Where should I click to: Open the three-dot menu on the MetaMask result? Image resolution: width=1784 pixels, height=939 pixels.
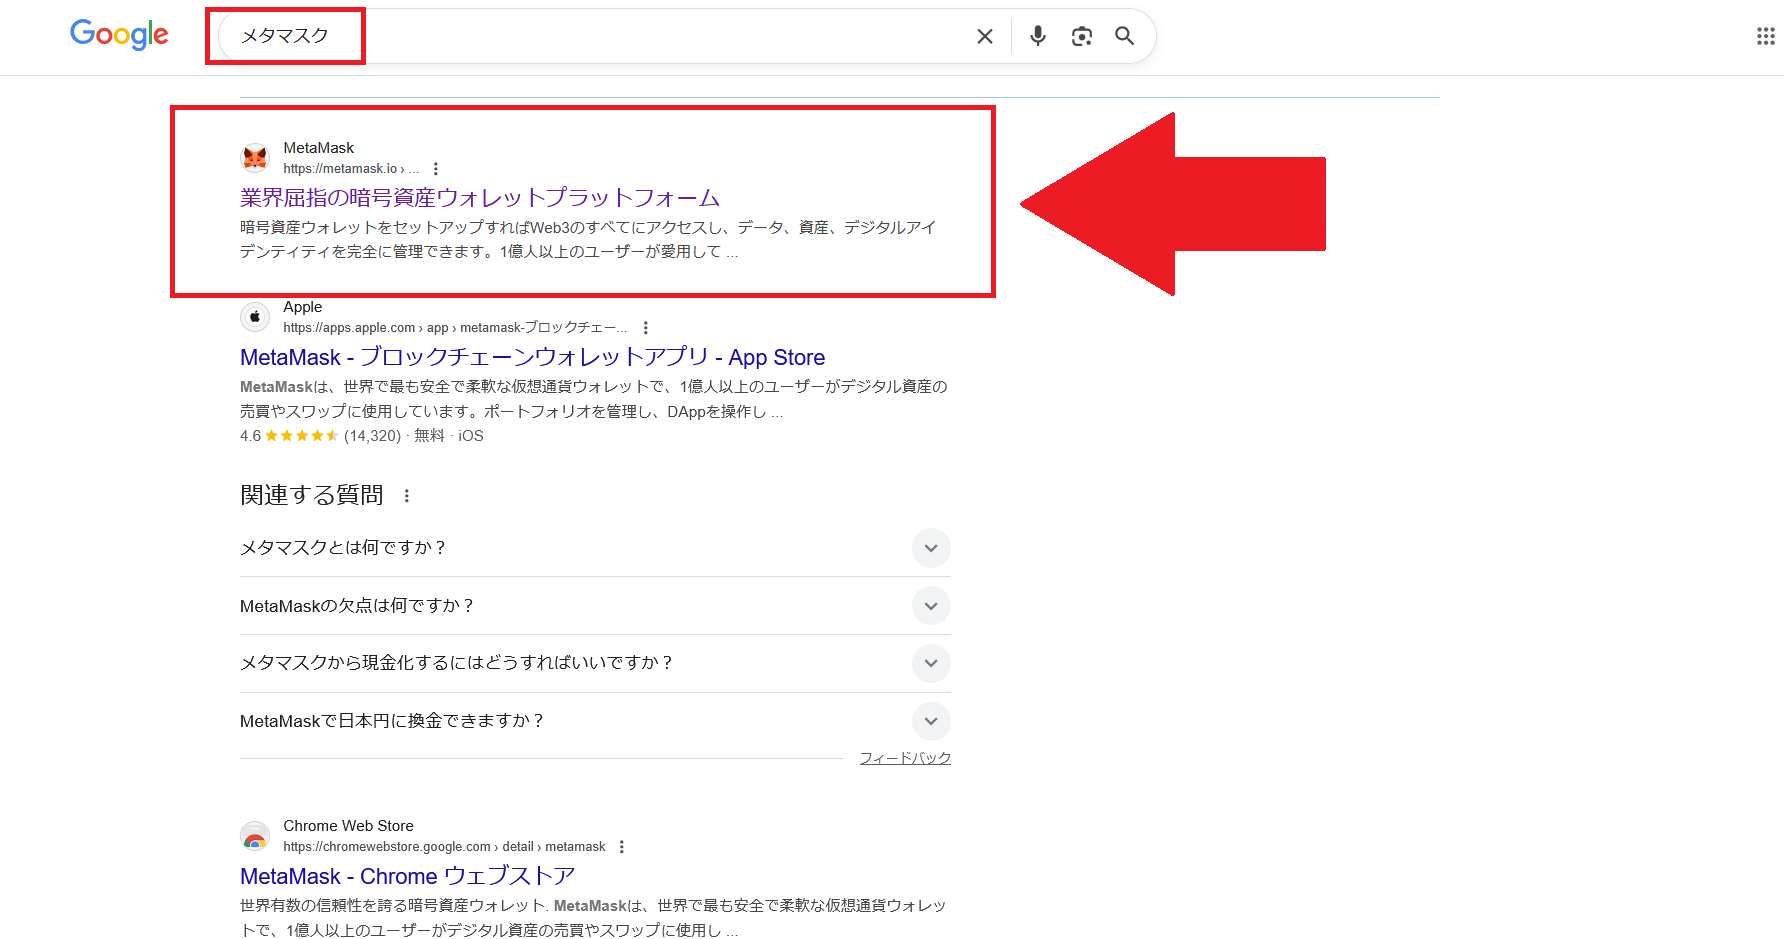tap(436, 168)
